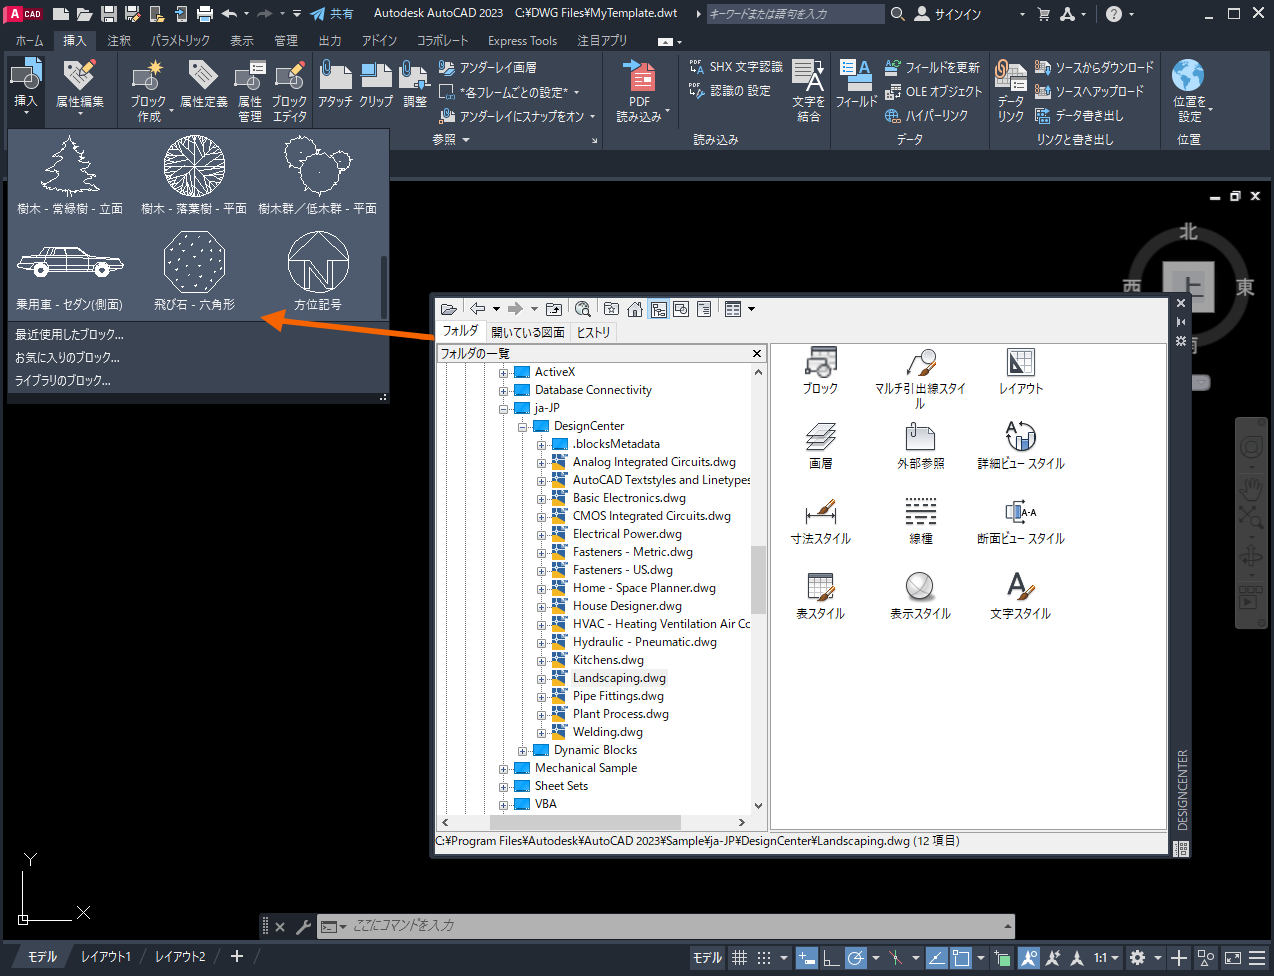The width and height of the screenshot is (1274, 976).
Task: Click the 文字を結合 (Combine Text) icon
Action: 808,75
